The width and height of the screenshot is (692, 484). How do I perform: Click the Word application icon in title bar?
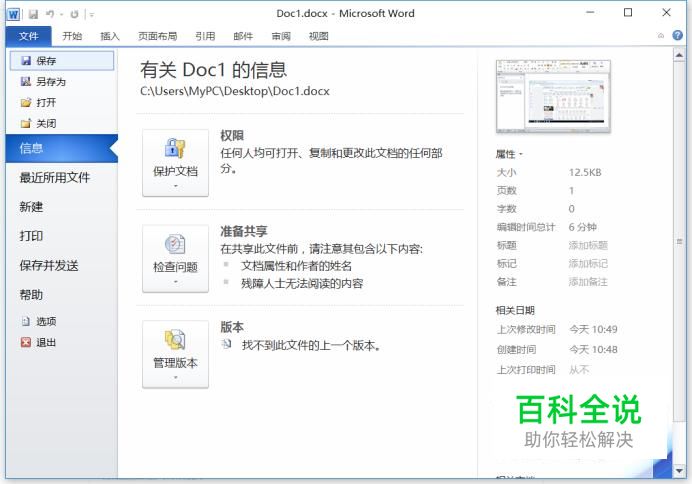click(x=13, y=14)
